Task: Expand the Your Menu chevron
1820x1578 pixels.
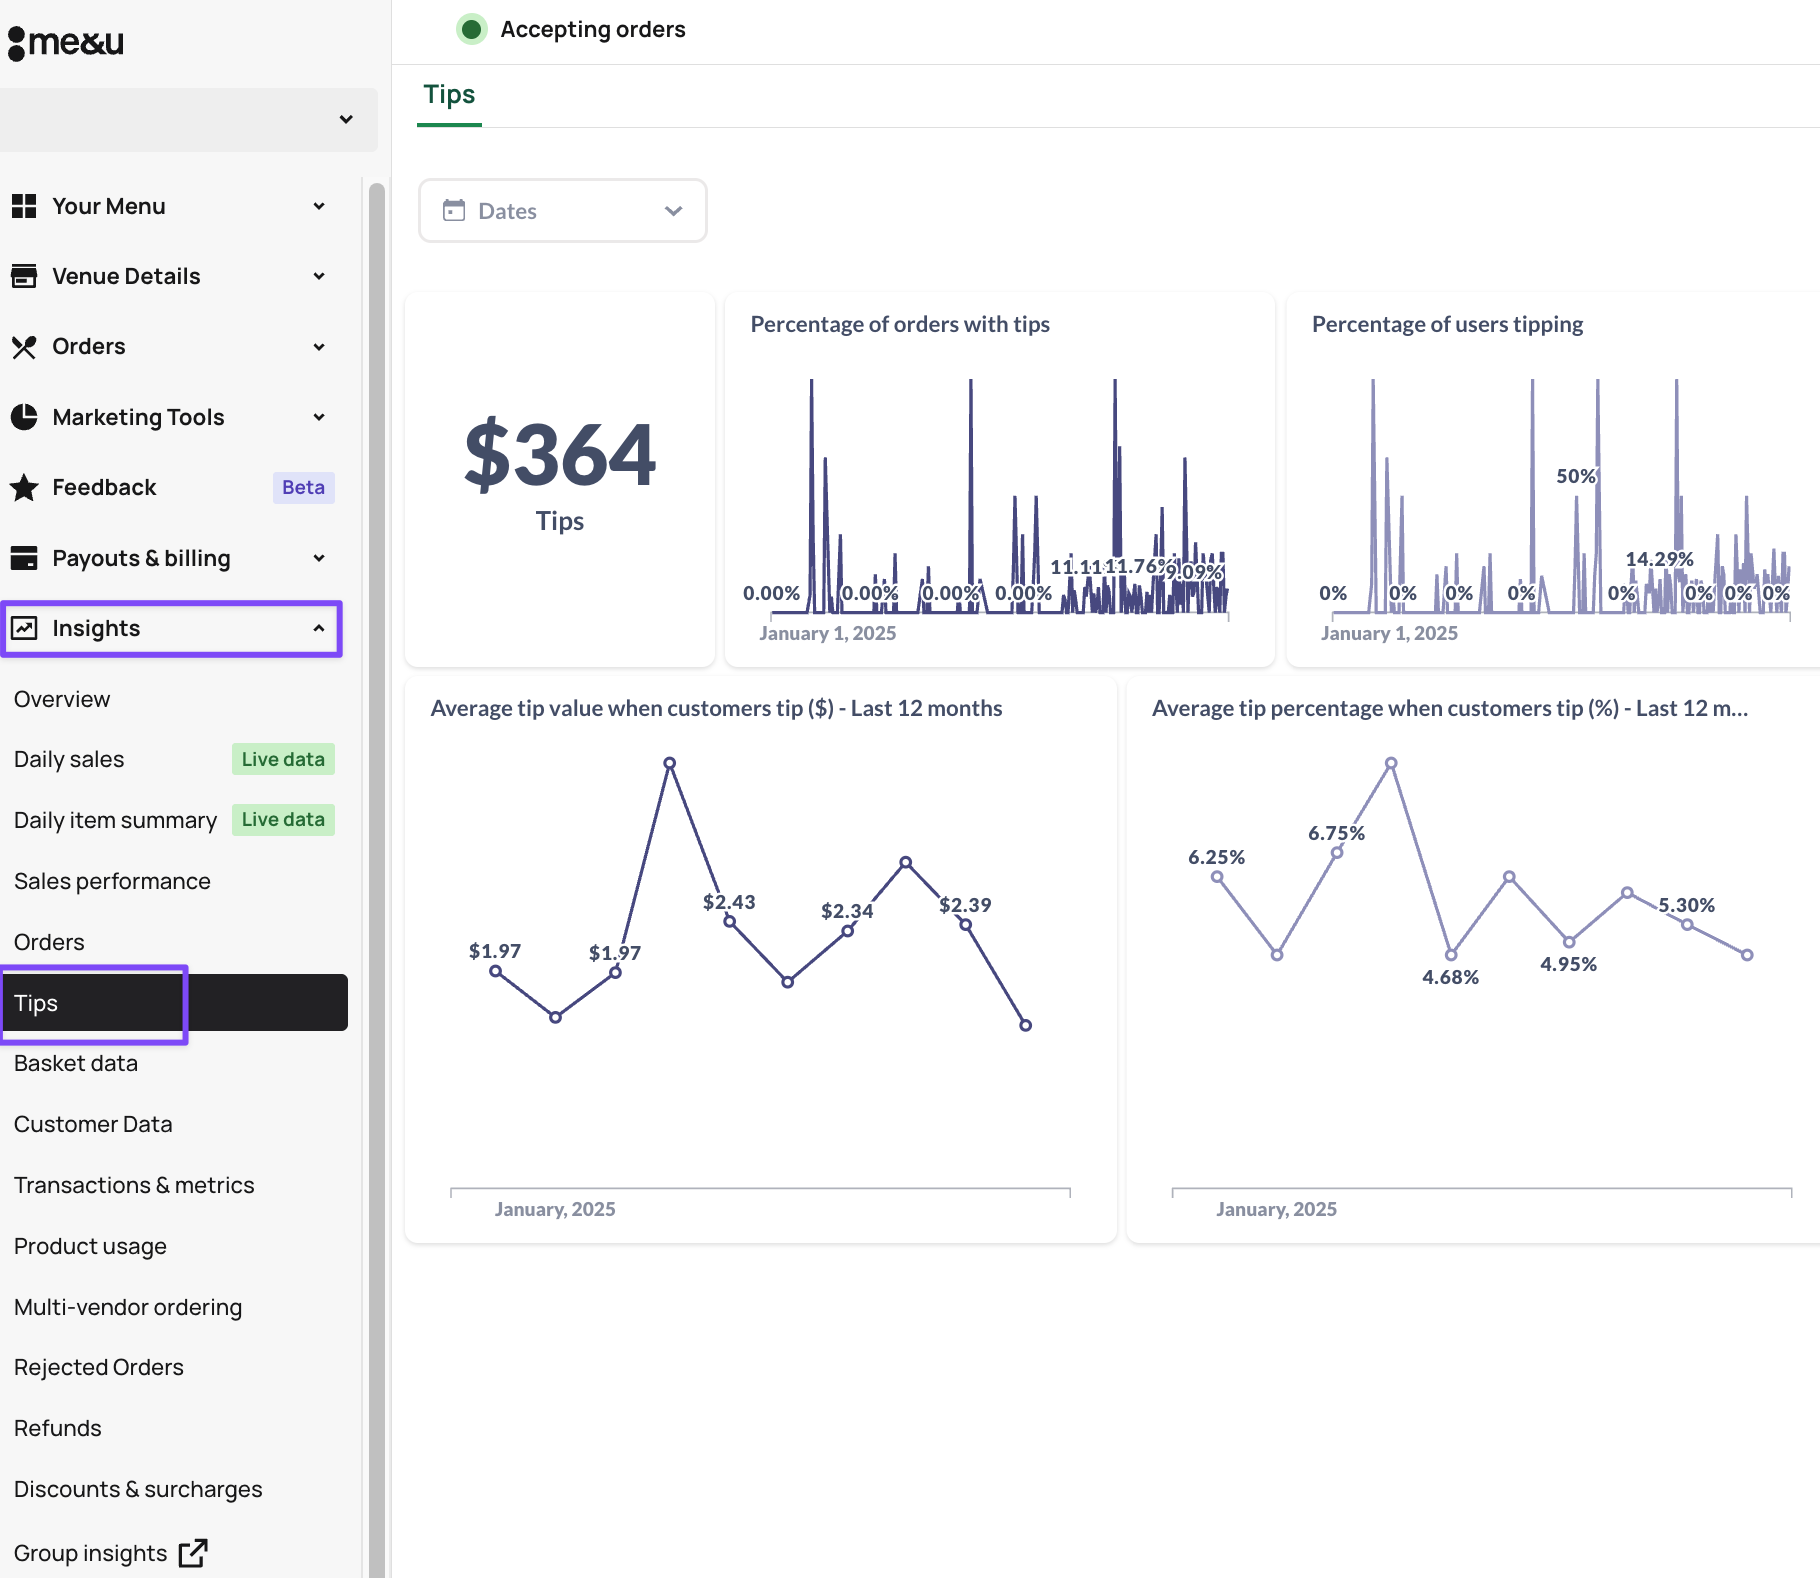Action: pos(318,206)
